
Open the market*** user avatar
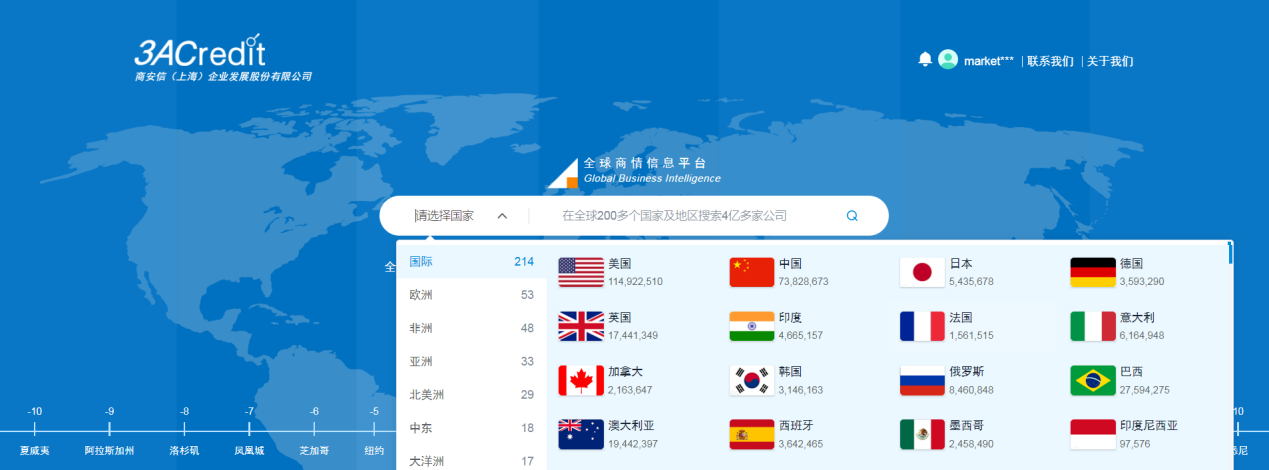coord(947,60)
